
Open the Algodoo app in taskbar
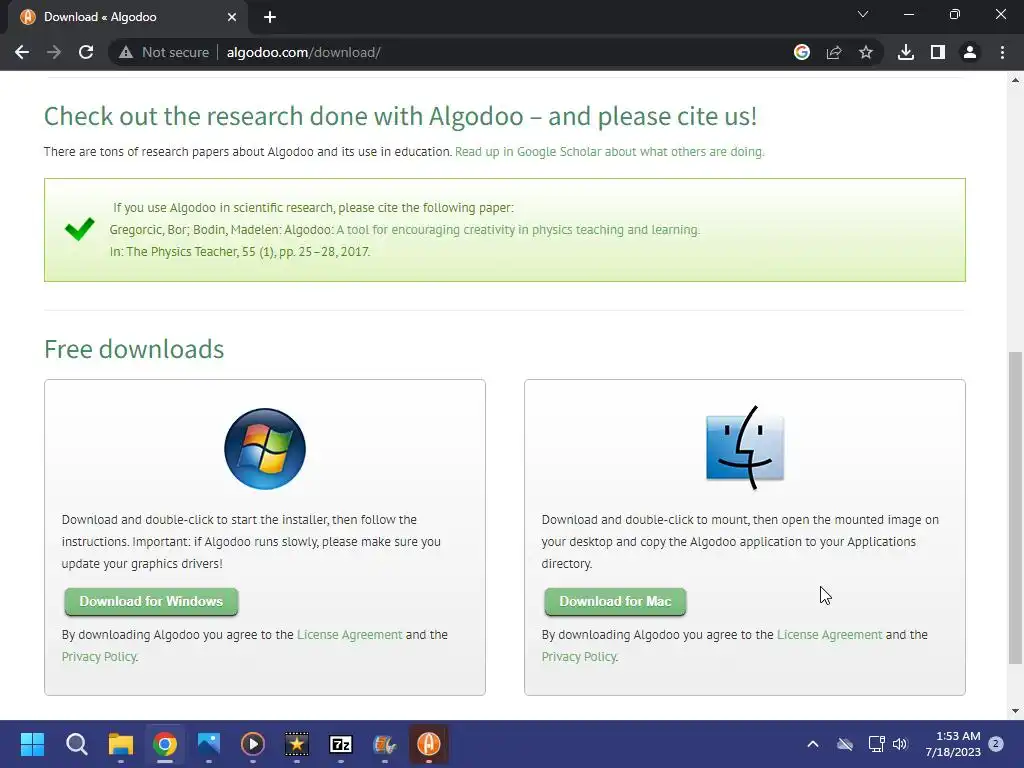(x=428, y=744)
